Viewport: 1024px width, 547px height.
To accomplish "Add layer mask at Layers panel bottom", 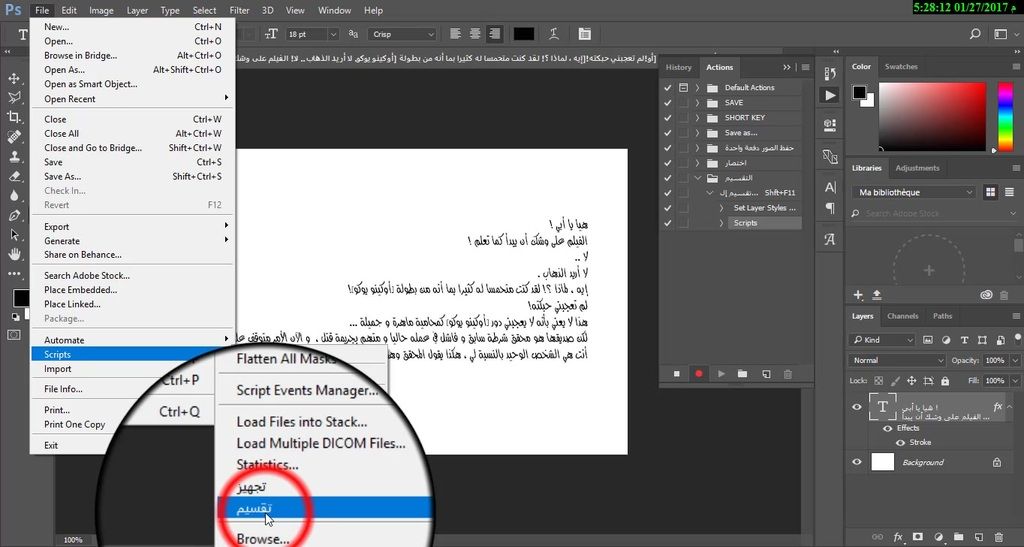I will 918,537.
